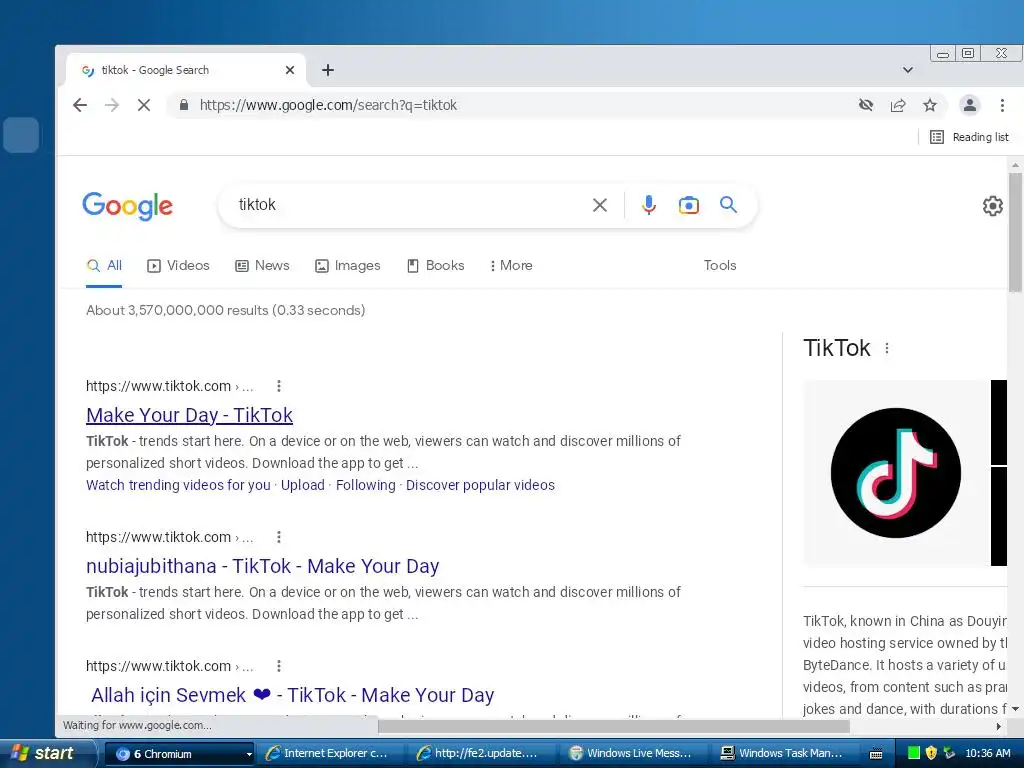Open Watch trending videos for you sitelink

coord(178,485)
